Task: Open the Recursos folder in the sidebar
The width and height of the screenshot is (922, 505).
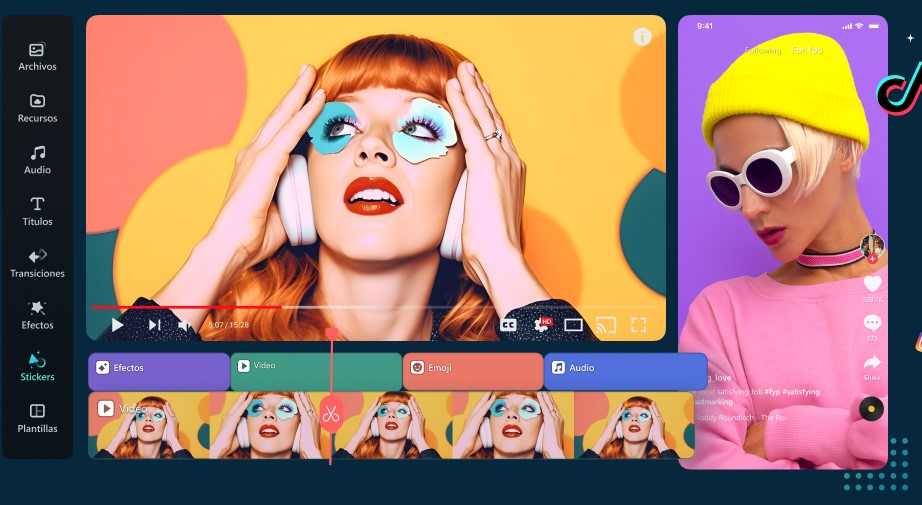Action: 37,108
